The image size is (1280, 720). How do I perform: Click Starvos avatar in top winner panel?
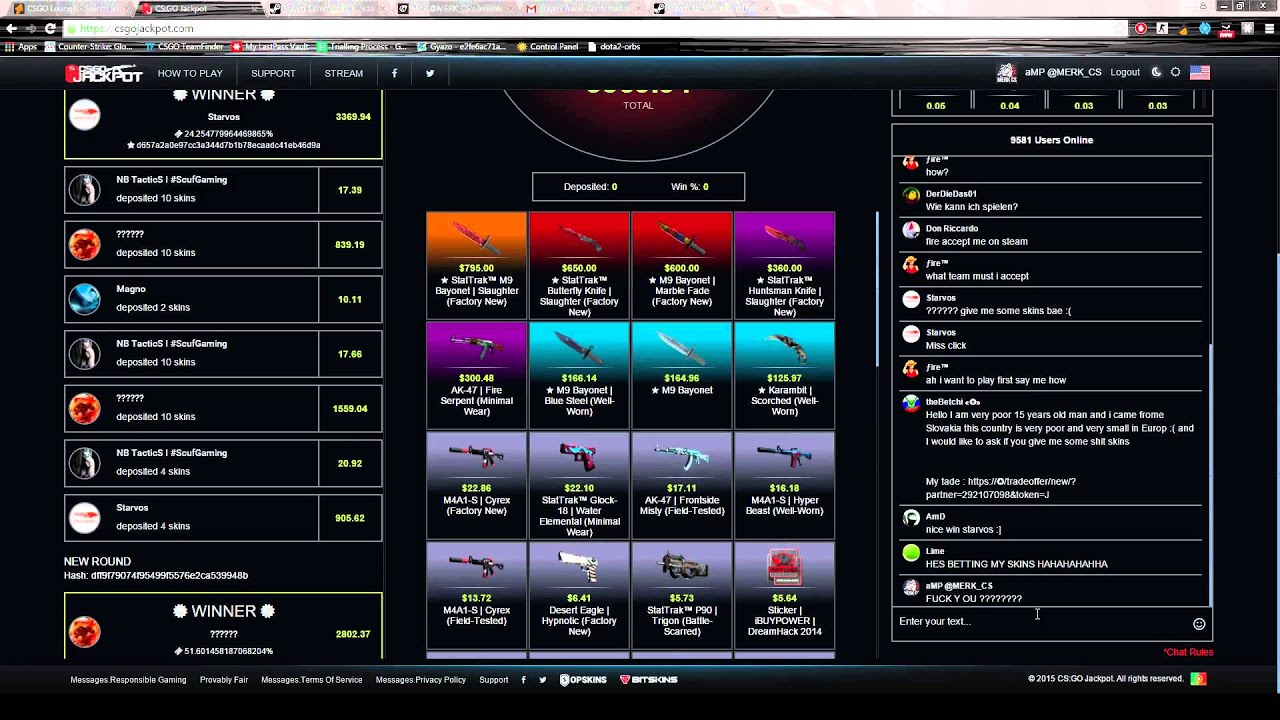coord(85,115)
